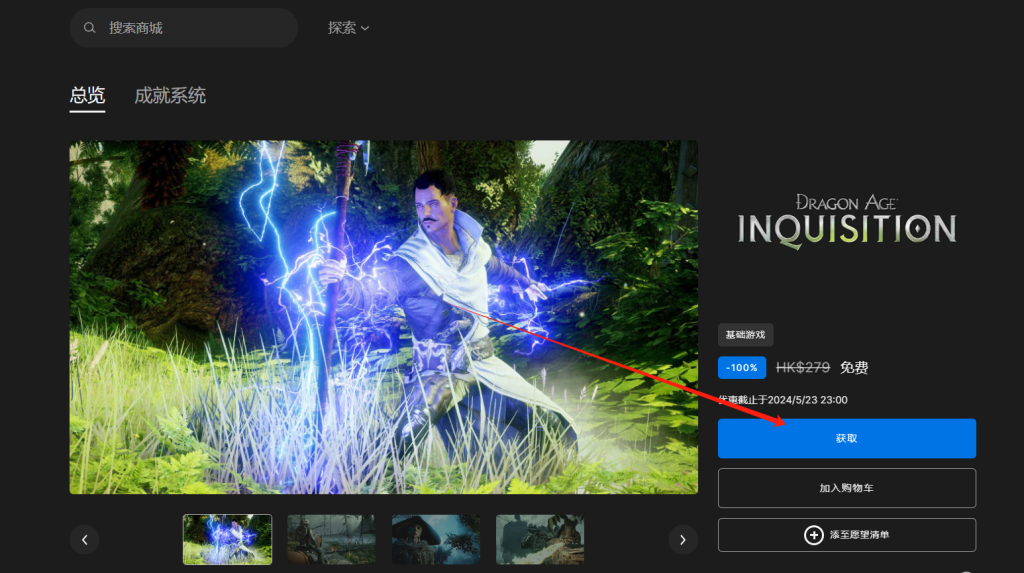1024x573 pixels.
Task: Select the fourth carousel thumbnail
Action: (539, 539)
